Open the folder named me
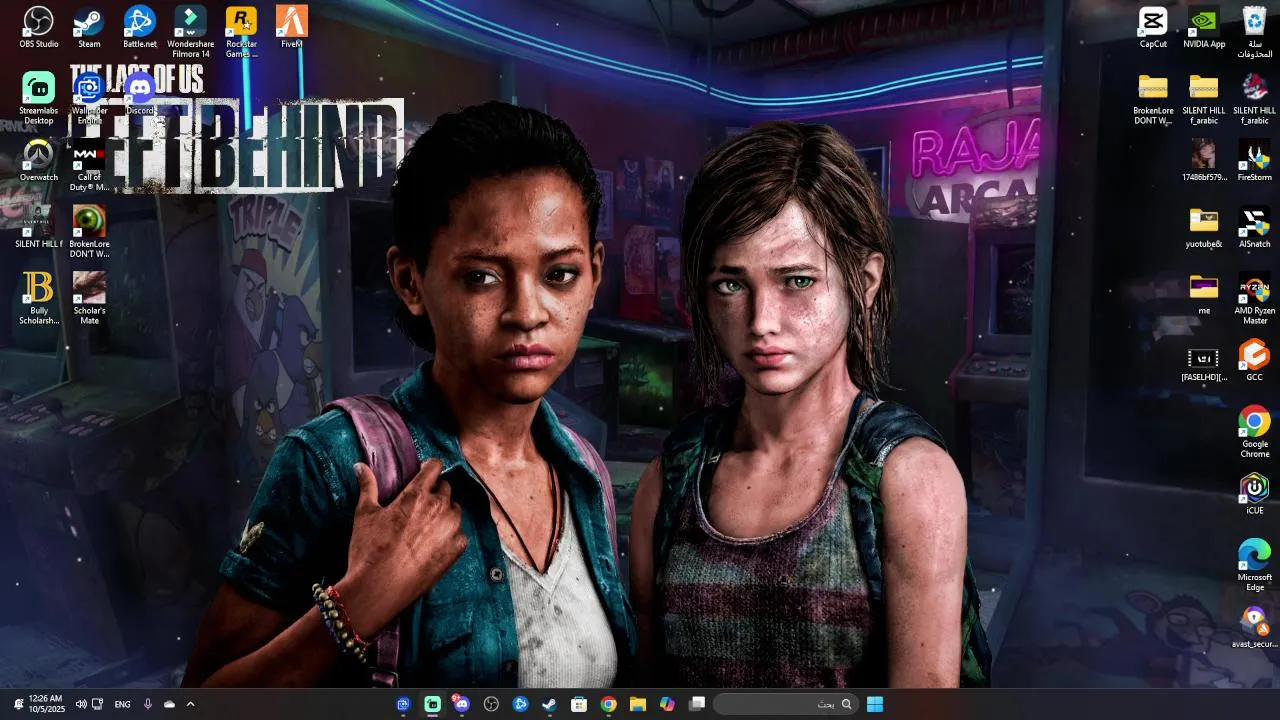Screen dimensions: 1280x720 click(x=1204, y=294)
